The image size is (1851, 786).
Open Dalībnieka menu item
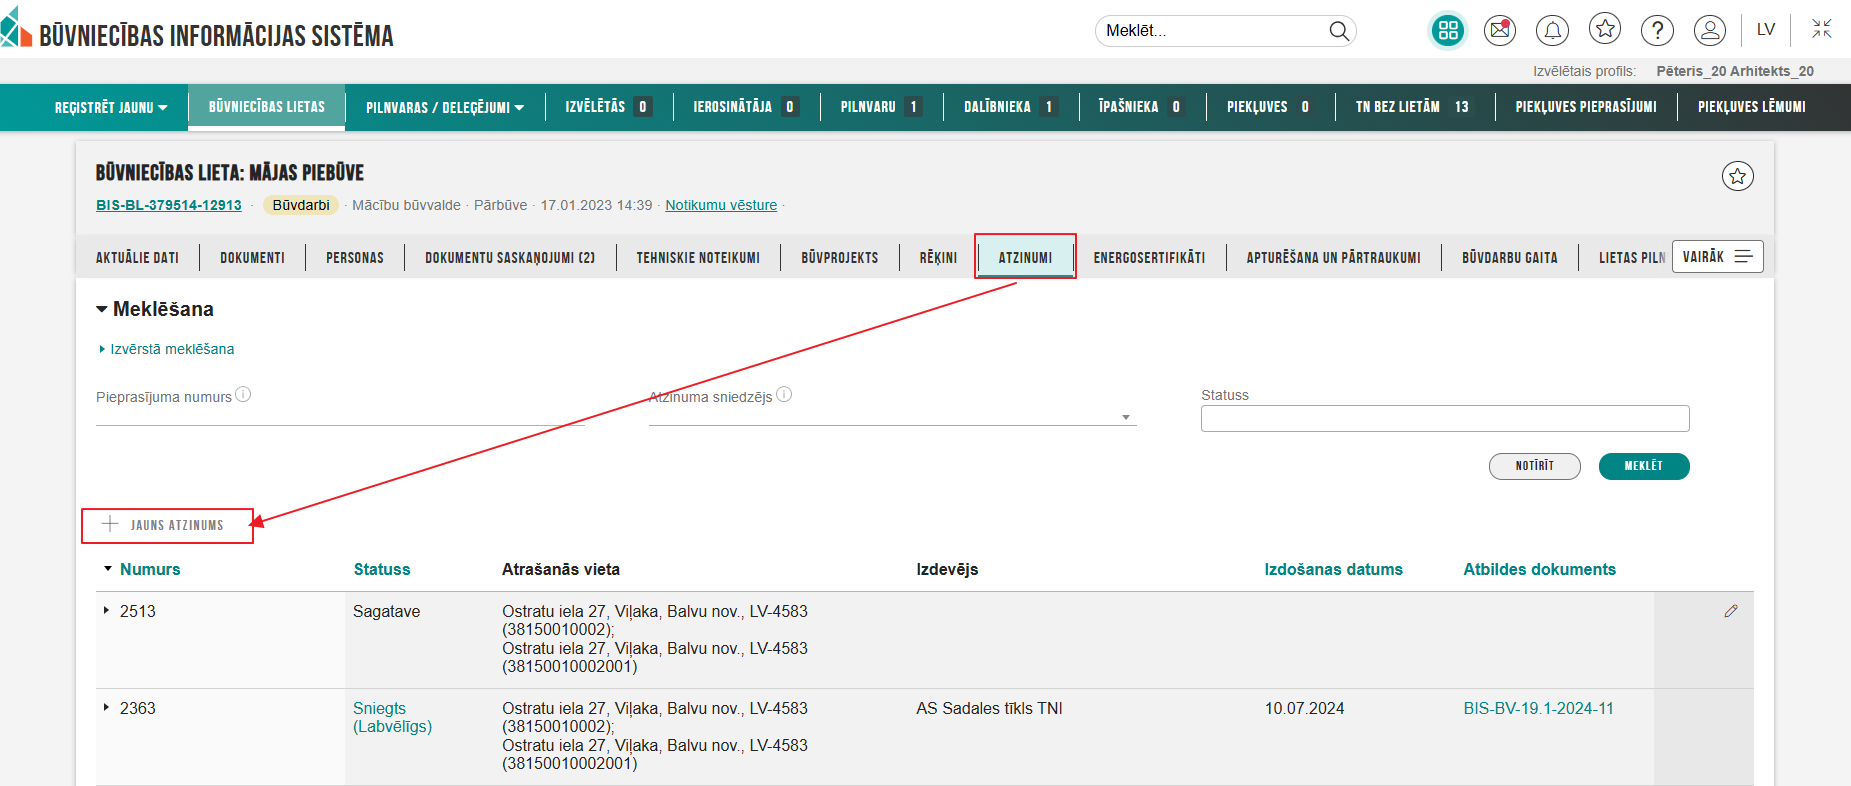[x=1011, y=107]
